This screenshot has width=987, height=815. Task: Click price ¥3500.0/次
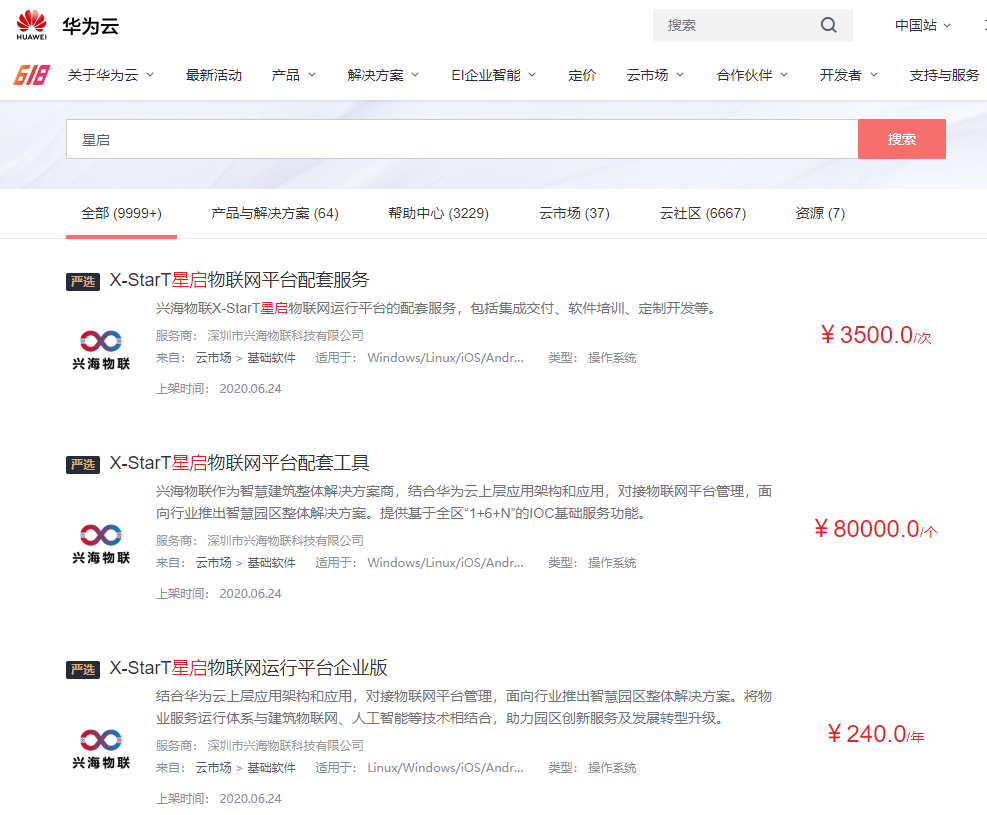(x=876, y=335)
